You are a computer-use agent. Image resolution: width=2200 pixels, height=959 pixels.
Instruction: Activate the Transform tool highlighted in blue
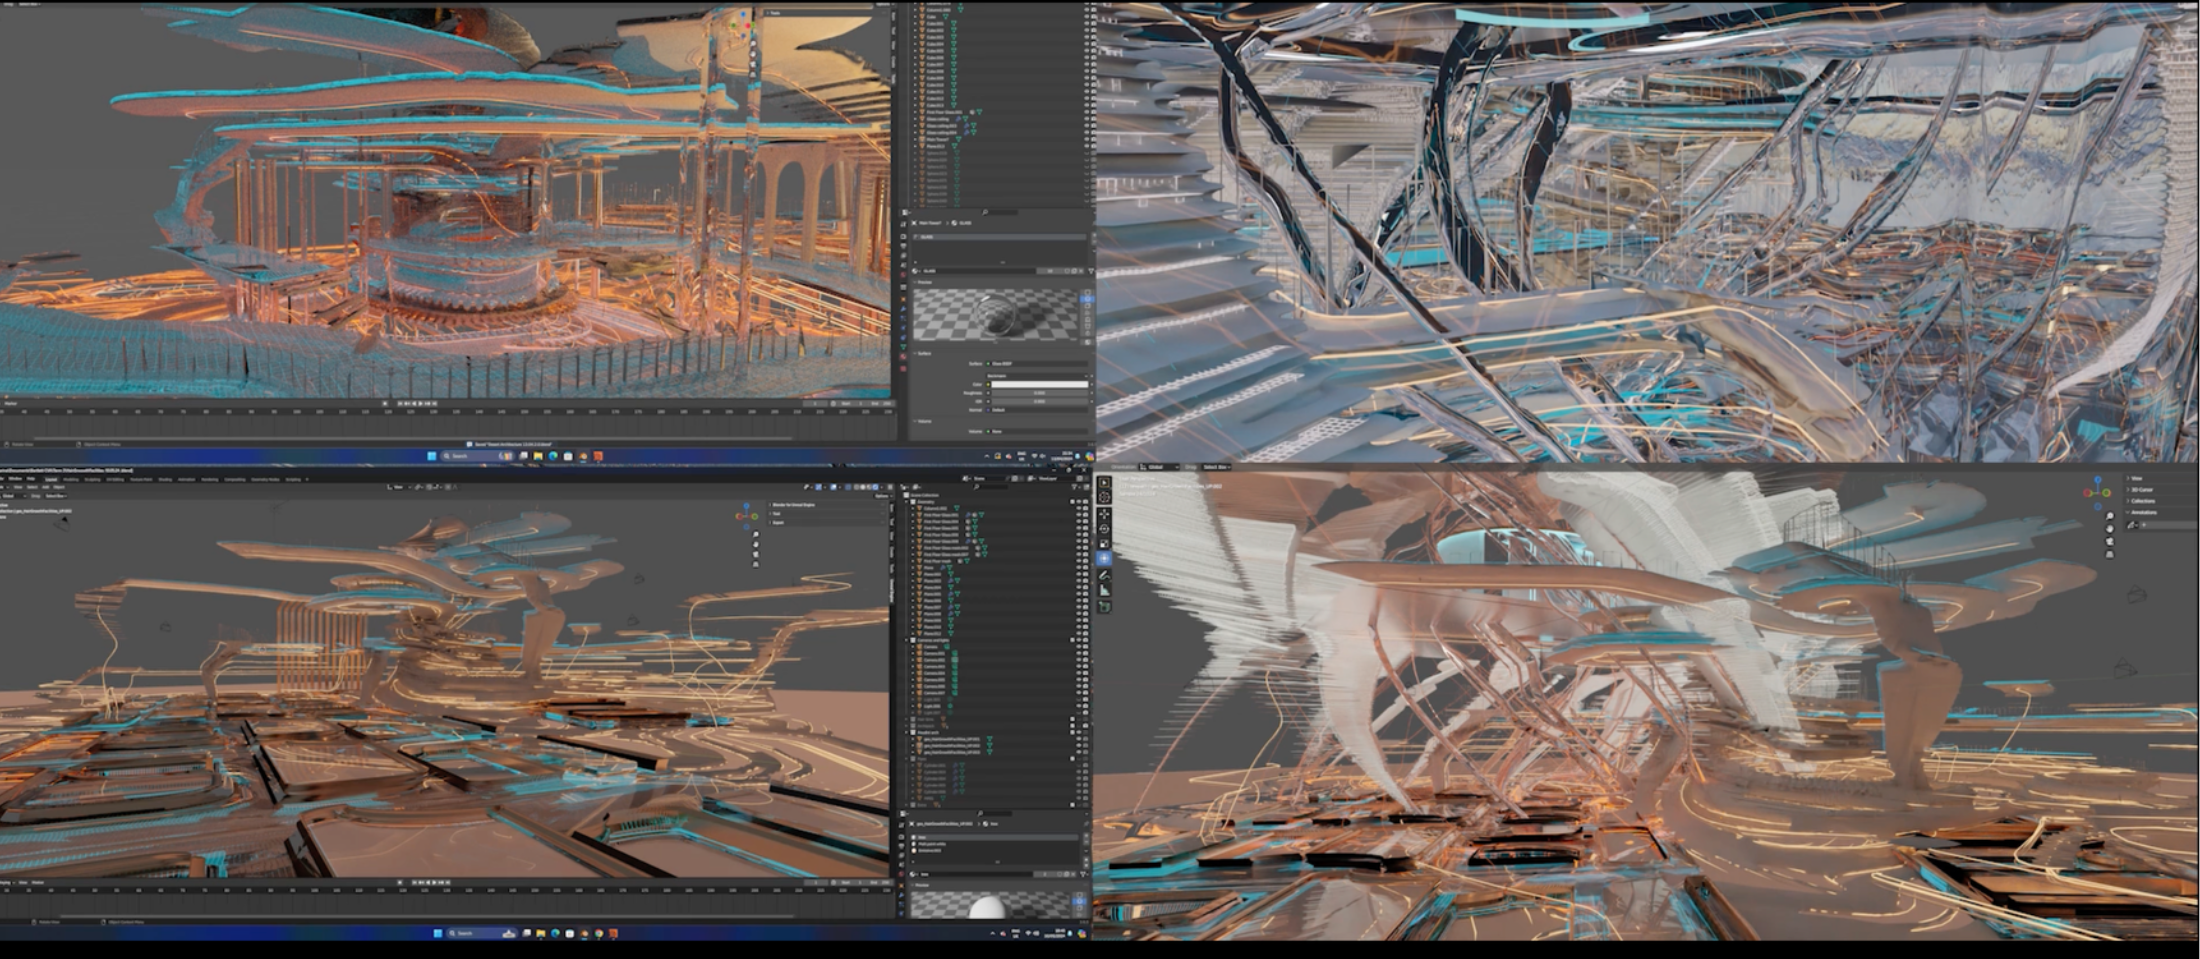tap(1104, 558)
